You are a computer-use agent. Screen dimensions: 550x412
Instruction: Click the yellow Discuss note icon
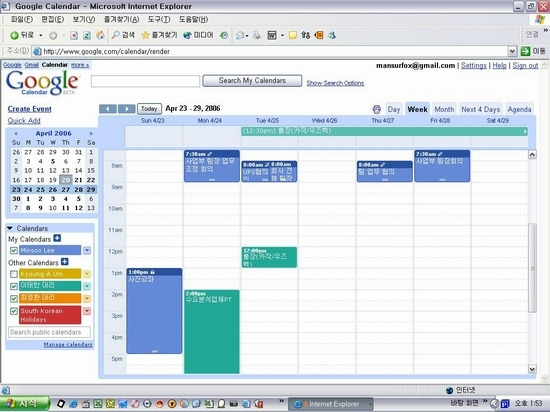click(293, 35)
